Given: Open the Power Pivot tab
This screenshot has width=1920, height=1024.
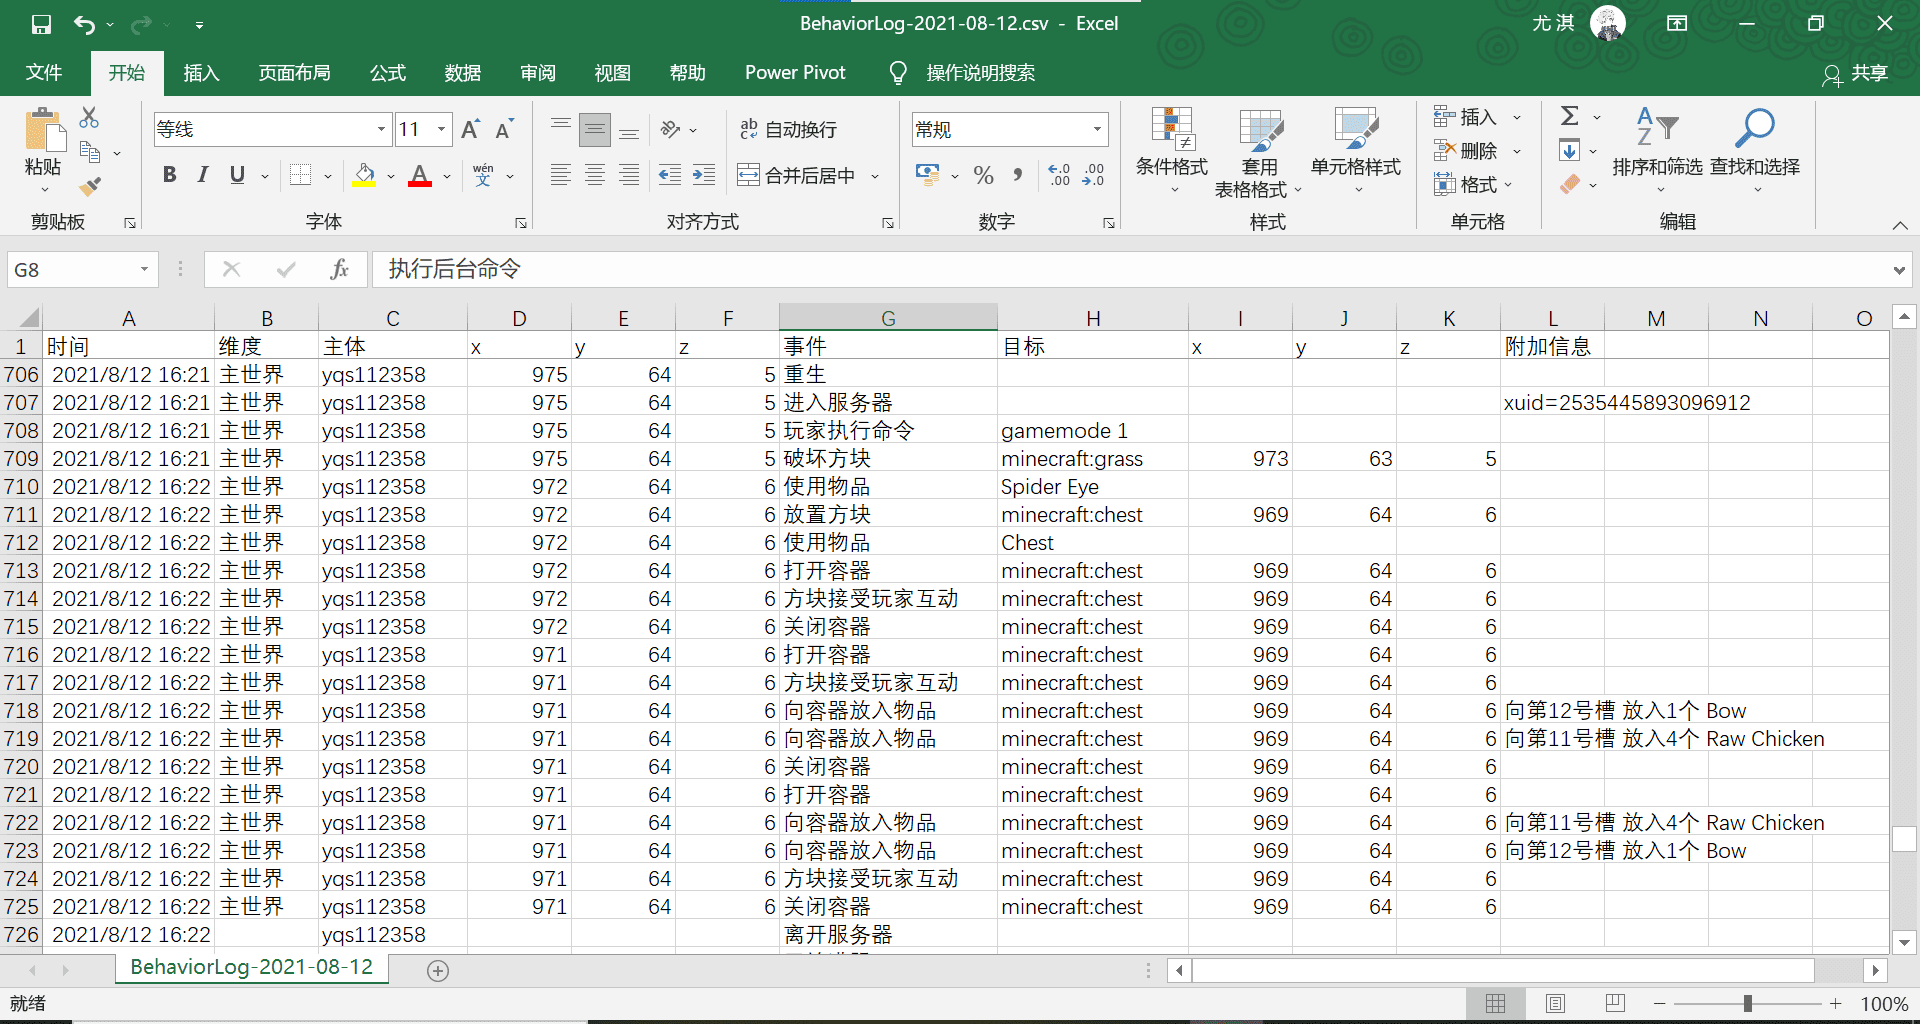Looking at the screenshot, I should tap(795, 73).
